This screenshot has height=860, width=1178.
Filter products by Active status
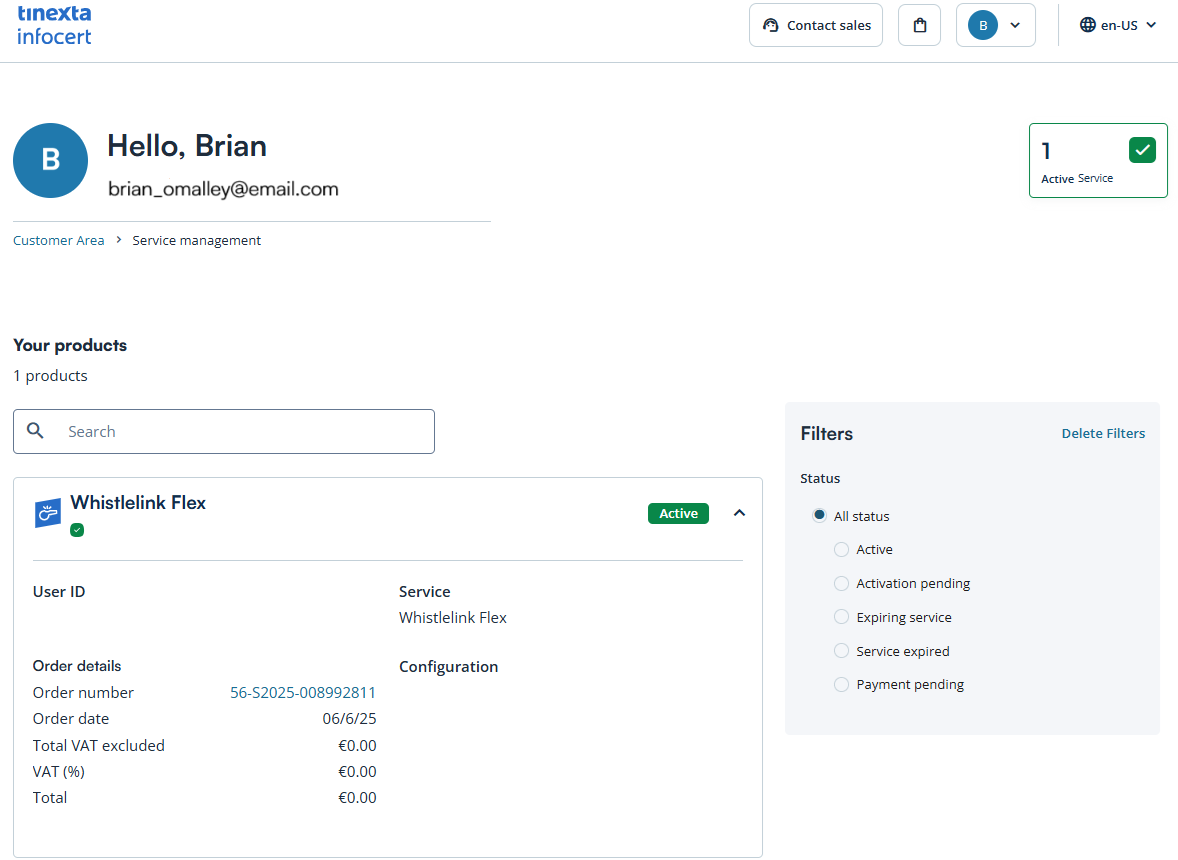(x=841, y=550)
